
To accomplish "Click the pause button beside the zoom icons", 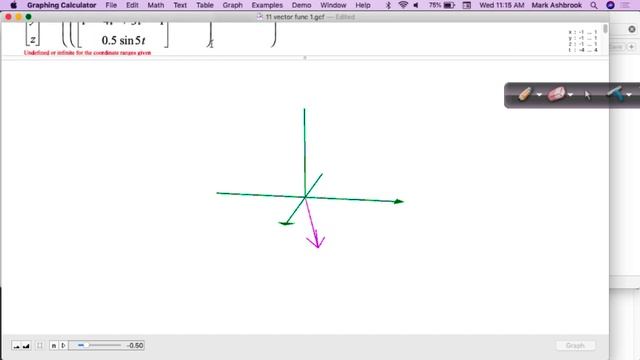I will click(40, 346).
